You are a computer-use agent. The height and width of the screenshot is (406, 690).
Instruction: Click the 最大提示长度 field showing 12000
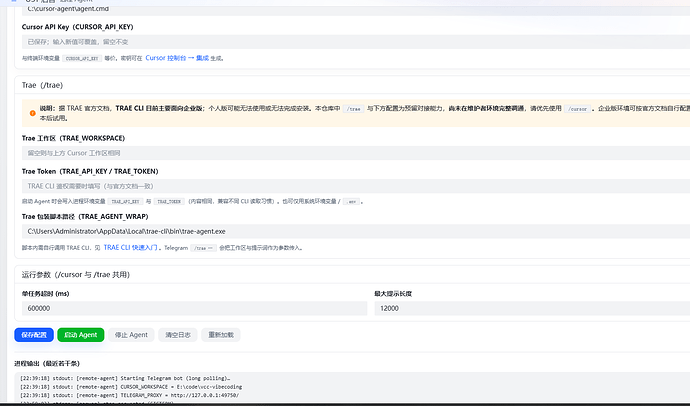point(532,308)
